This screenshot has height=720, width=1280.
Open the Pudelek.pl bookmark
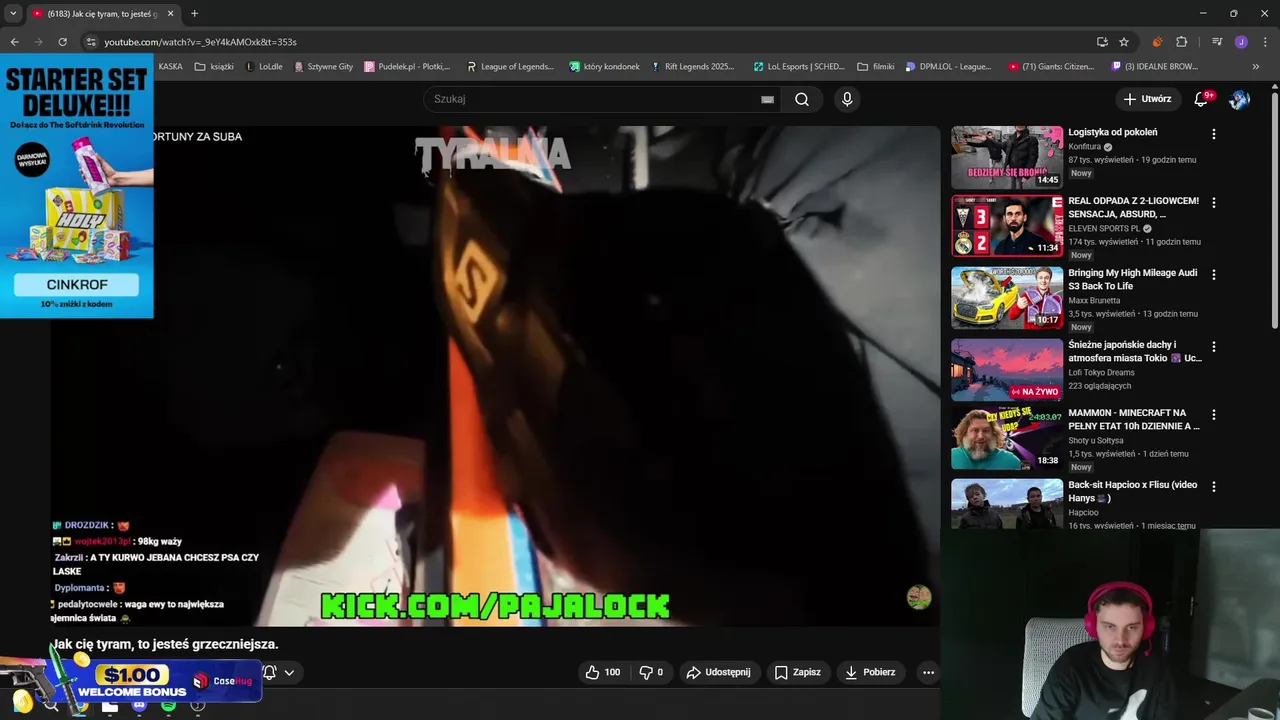408,67
